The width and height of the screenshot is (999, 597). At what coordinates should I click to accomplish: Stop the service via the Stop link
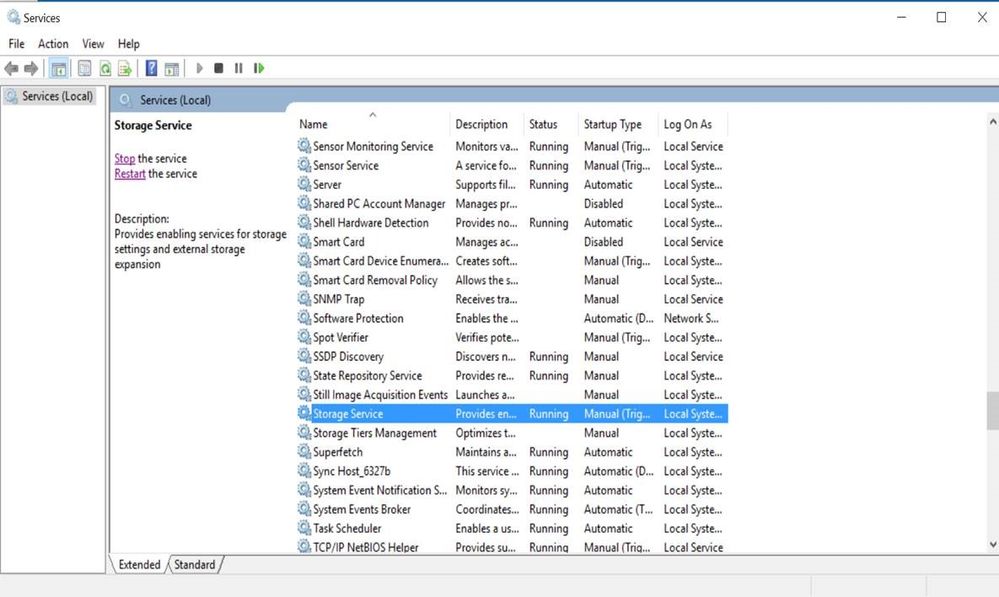(x=124, y=158)
